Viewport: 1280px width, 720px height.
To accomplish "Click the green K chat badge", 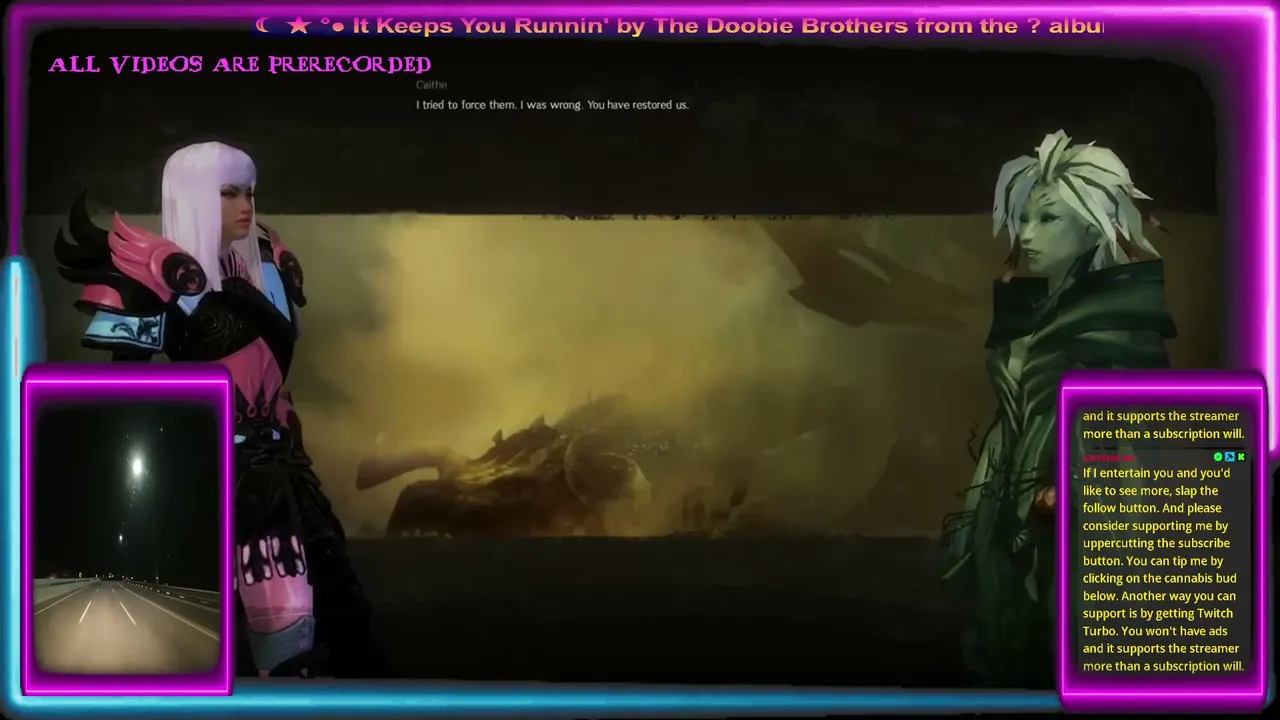I will (1241, 457).
